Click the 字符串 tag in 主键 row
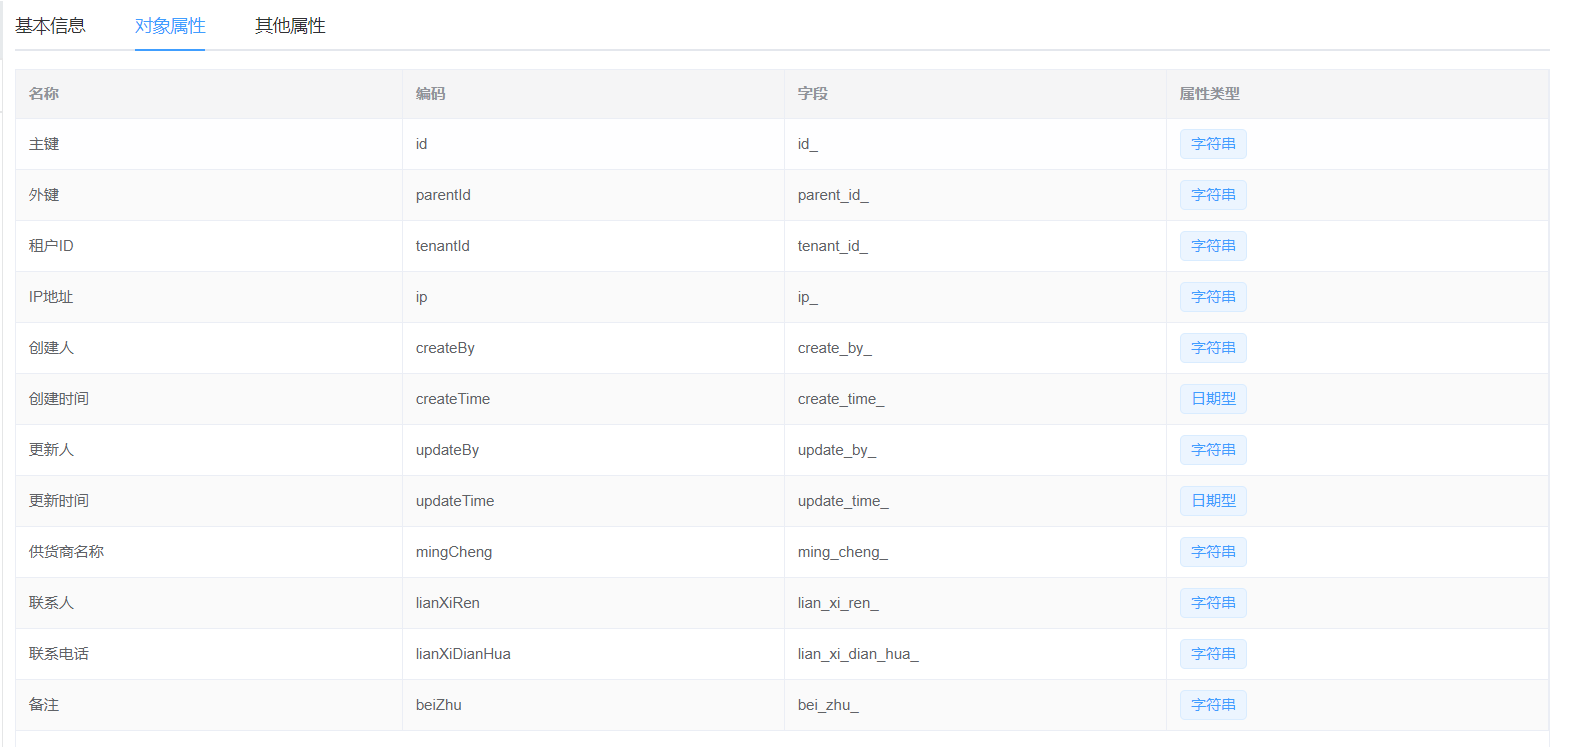1574x747 pixels. point(1213,144)
